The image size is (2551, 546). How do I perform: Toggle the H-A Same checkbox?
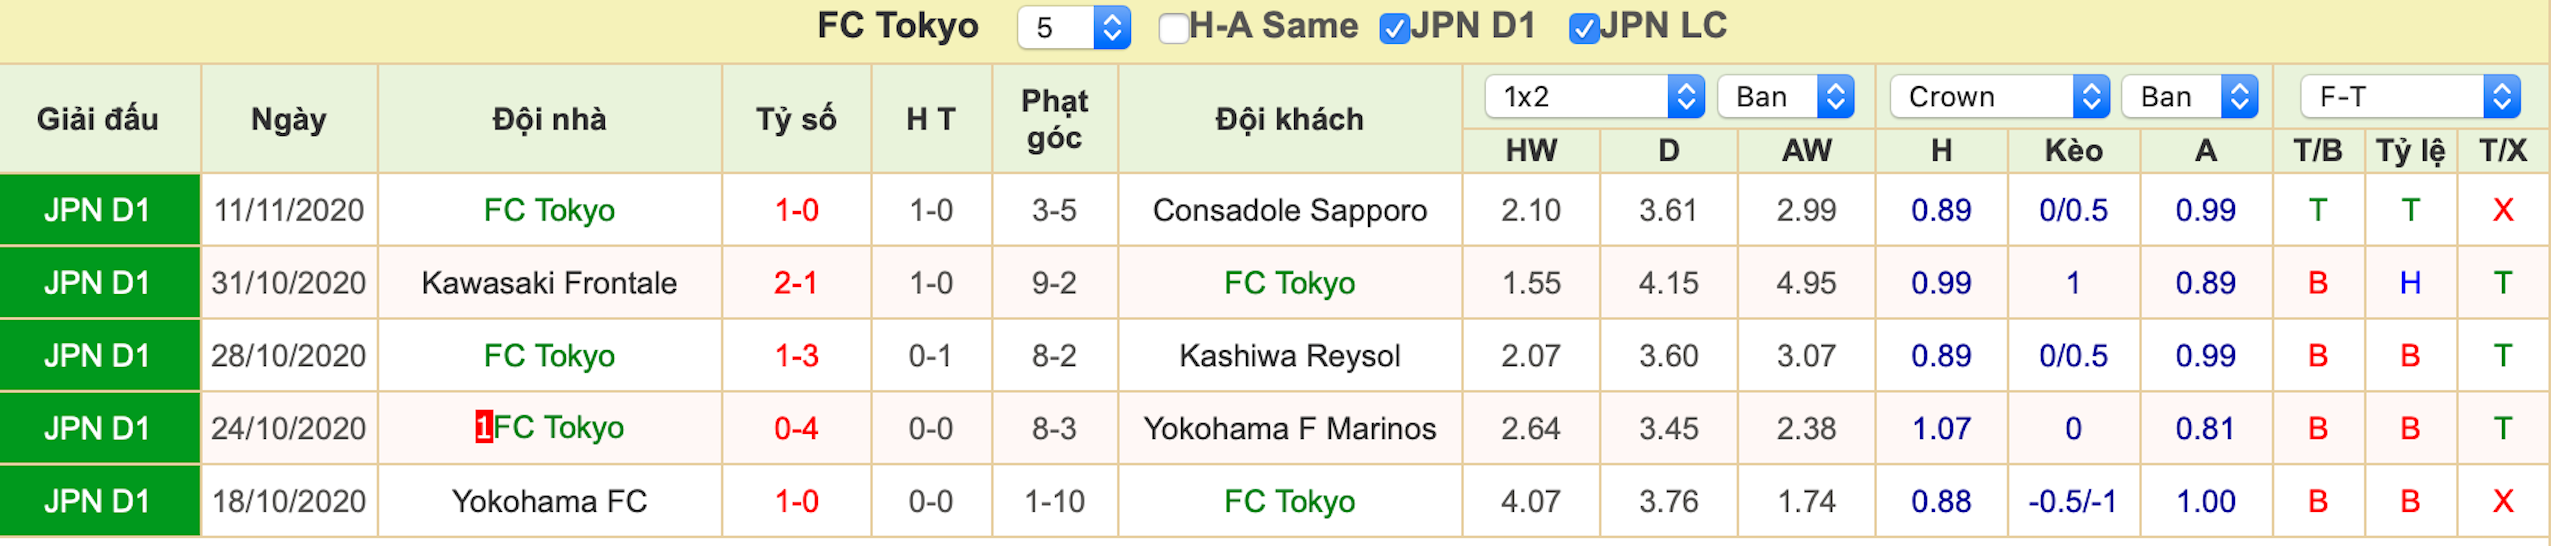[1173, 28]
